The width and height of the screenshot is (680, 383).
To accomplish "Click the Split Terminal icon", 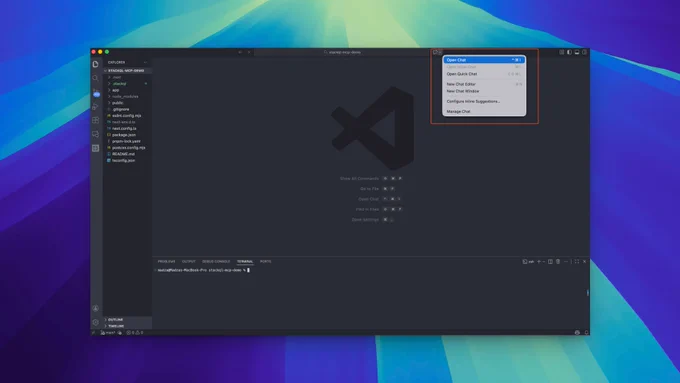I will pos(550,262).
